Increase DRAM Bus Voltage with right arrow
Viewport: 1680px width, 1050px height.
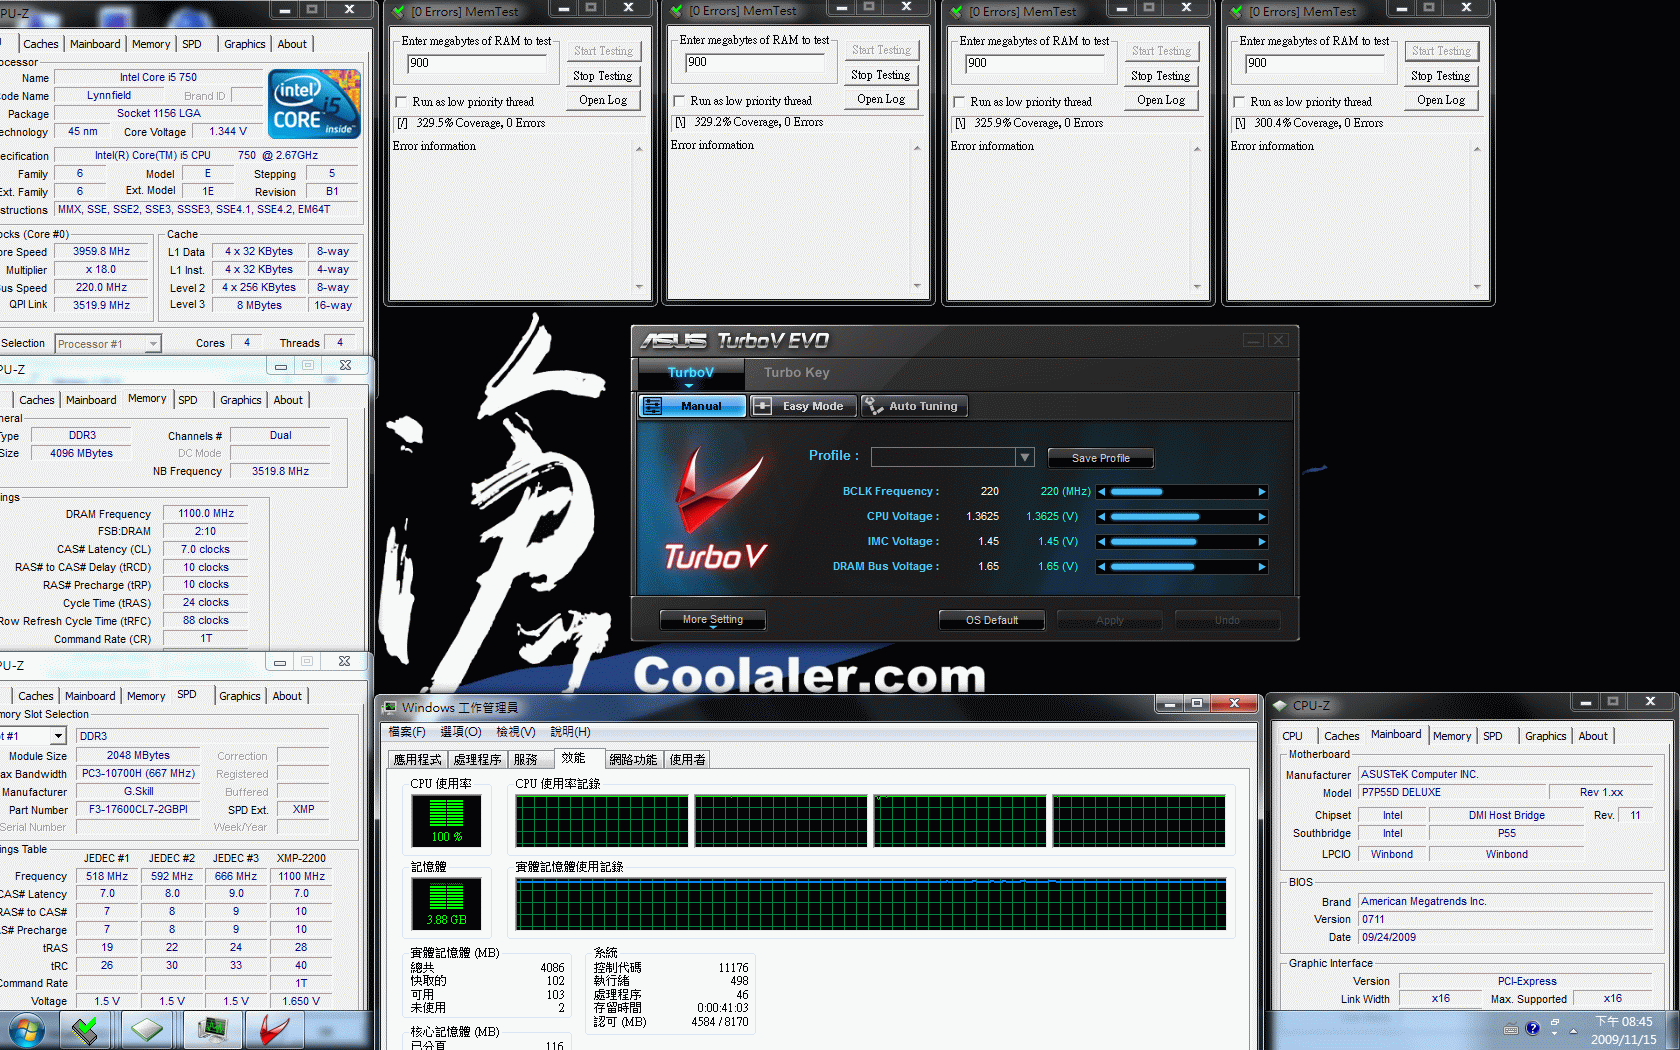(1262, 567)
